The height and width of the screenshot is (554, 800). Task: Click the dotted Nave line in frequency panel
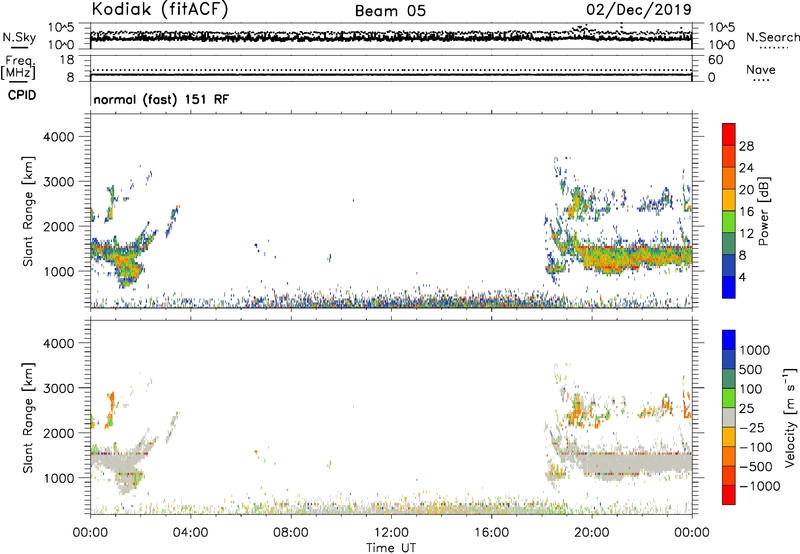click(x=391, y=70)
